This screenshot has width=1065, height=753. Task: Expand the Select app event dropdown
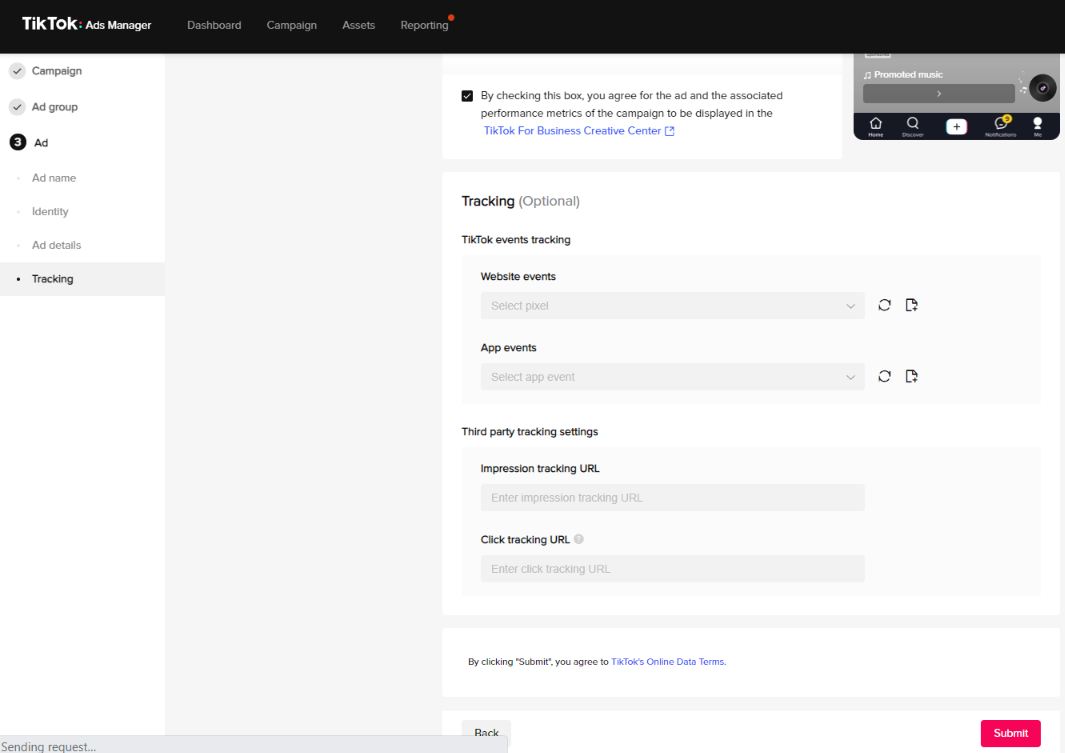pos(672,377)
